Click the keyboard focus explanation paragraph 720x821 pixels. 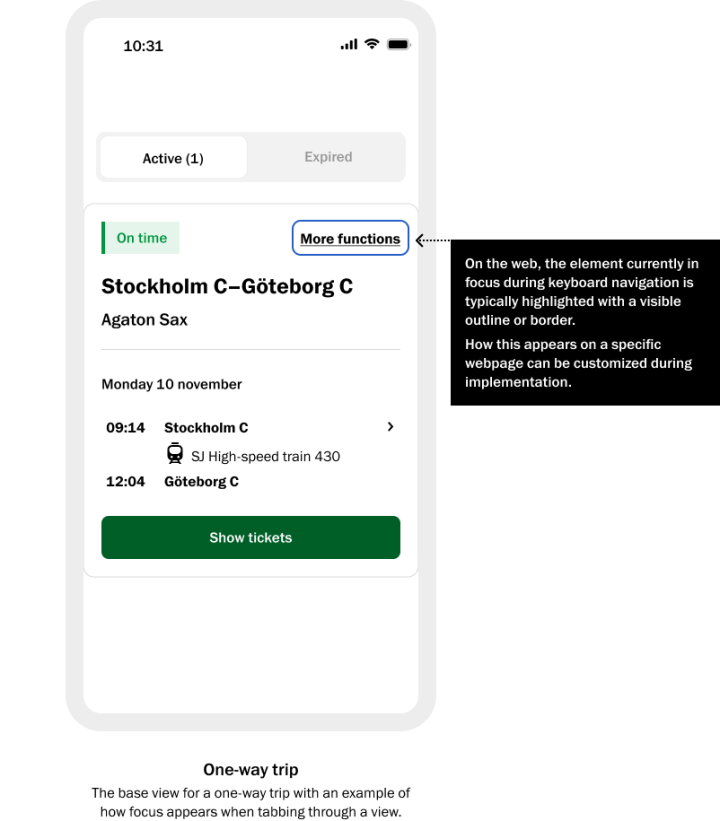[581, 292]
